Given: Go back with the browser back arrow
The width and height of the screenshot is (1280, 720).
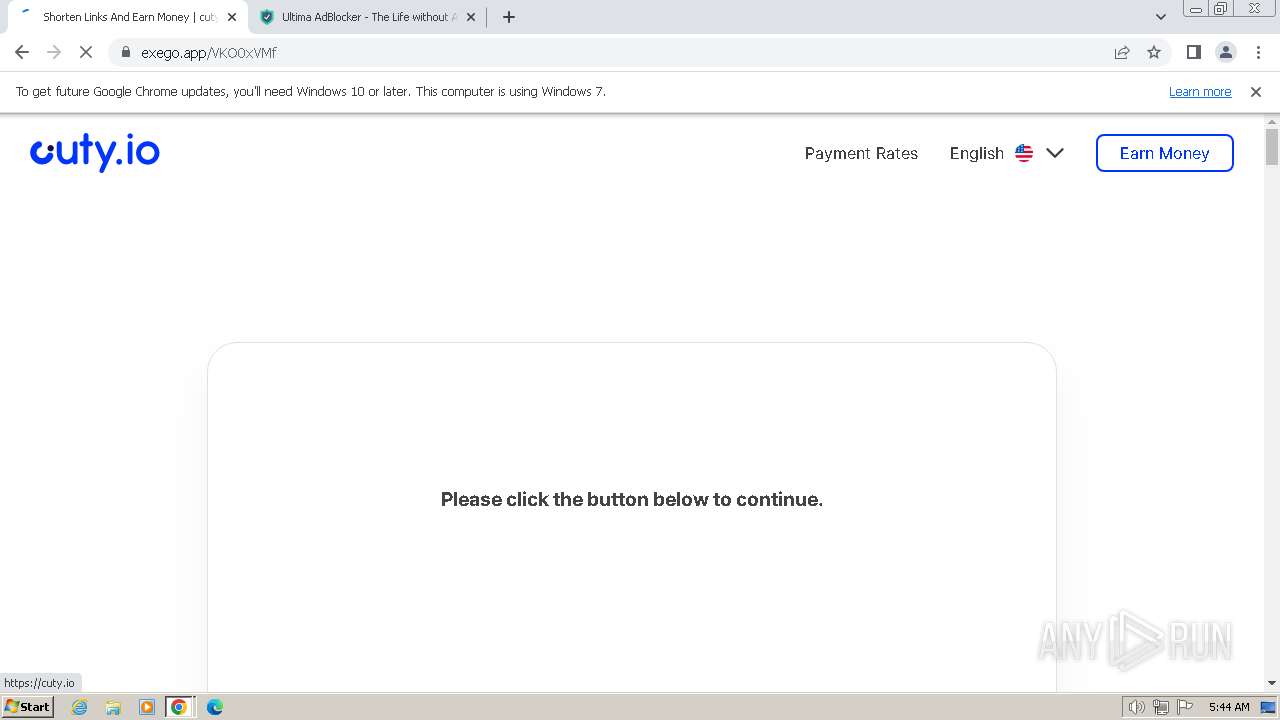Looking at the screenshot, I should tap(22, 52).
